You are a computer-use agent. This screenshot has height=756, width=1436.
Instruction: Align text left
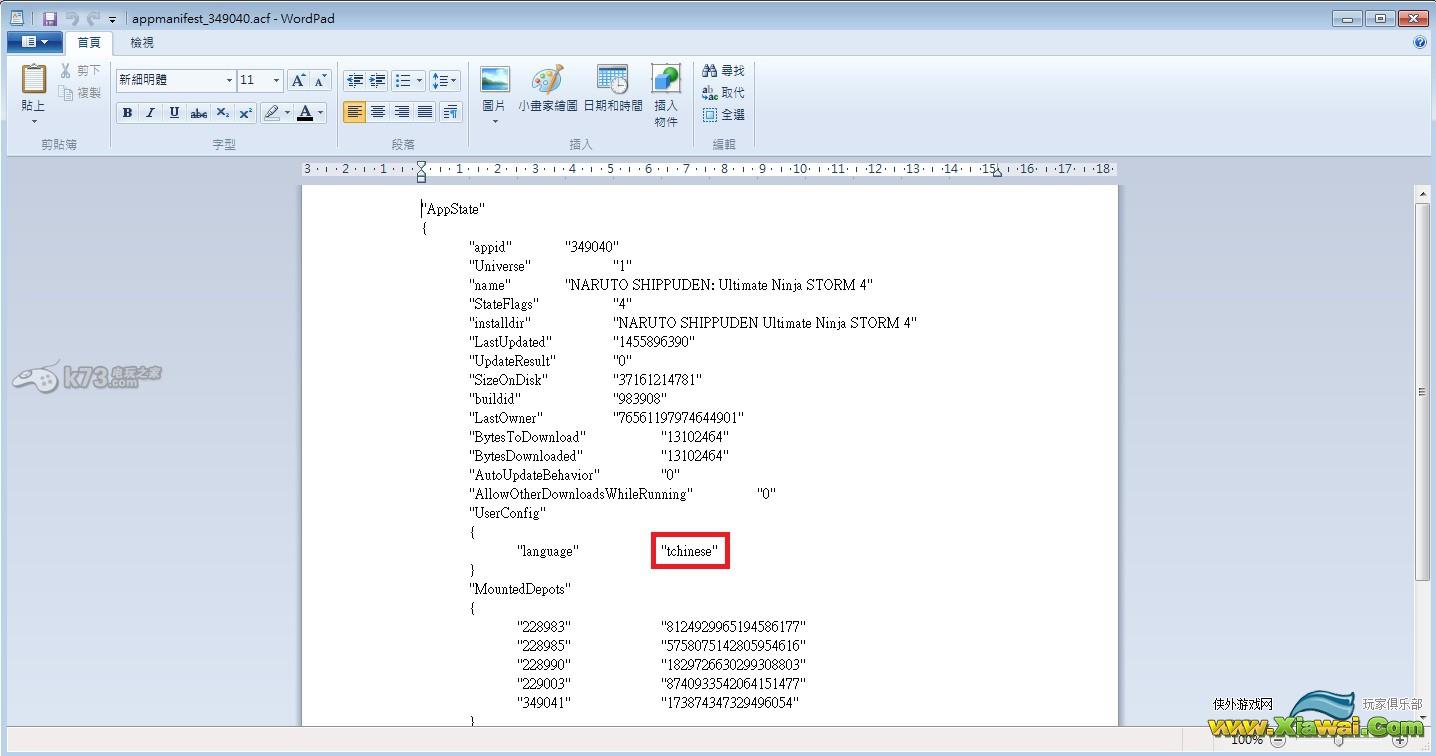point(354,112)
